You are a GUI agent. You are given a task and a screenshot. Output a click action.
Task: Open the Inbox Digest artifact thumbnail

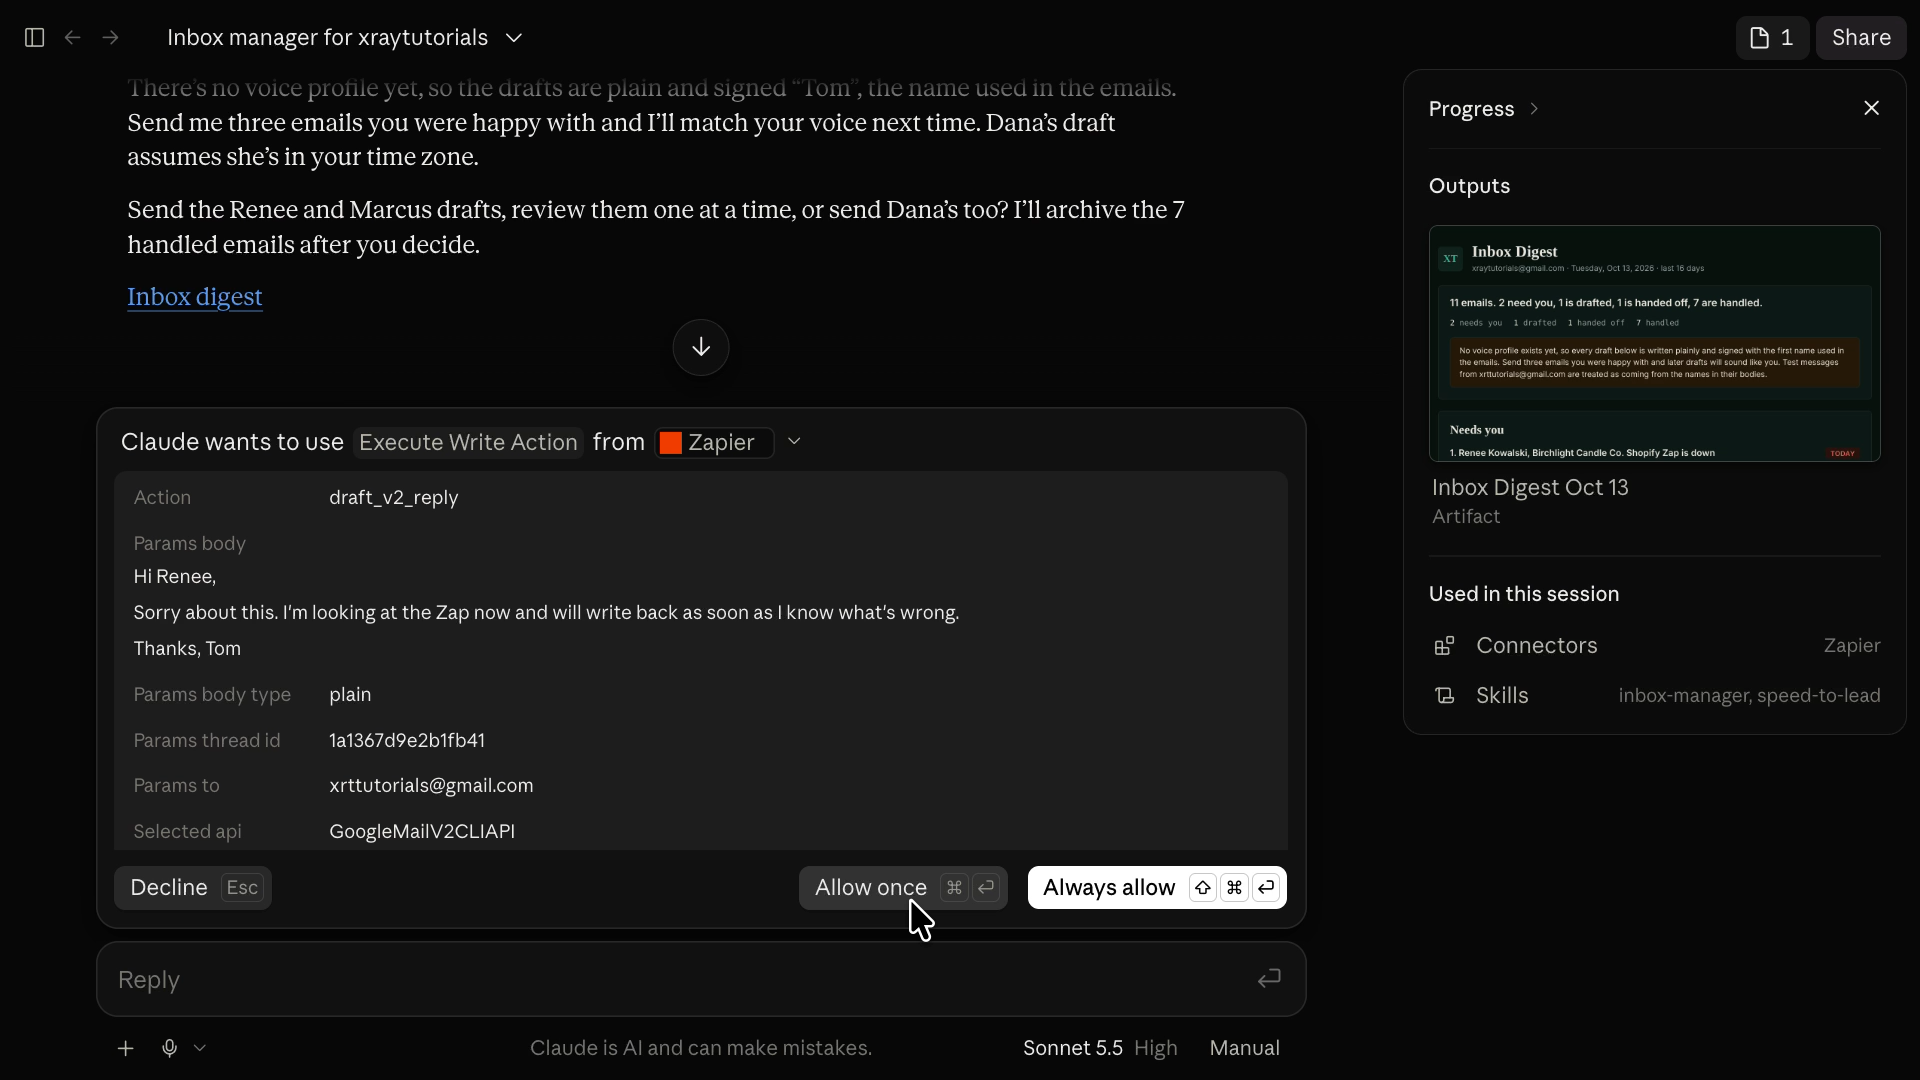point(1654,343)
